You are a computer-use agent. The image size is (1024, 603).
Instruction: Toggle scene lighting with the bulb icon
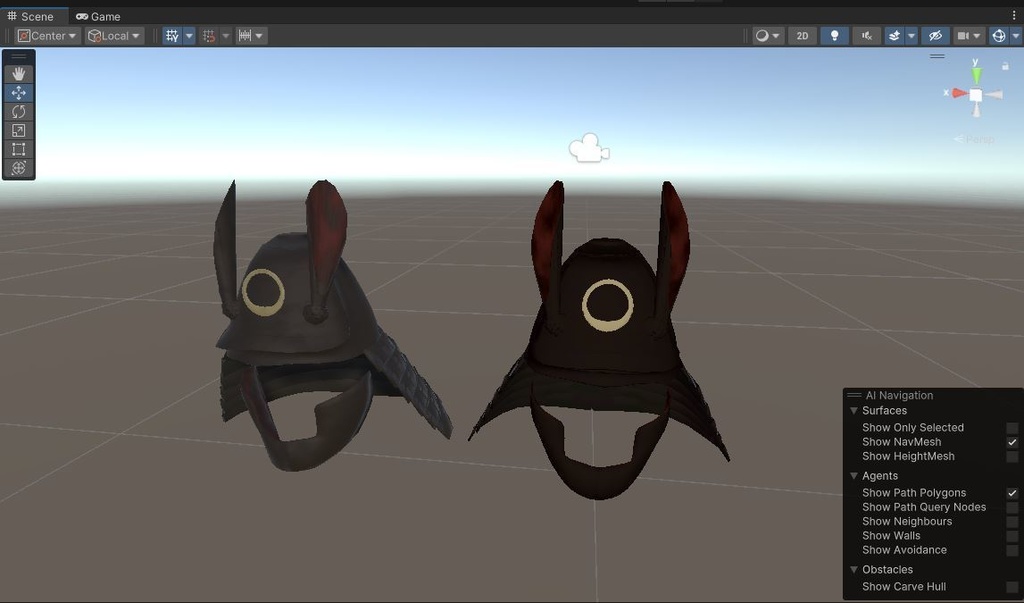pos(834,36)
